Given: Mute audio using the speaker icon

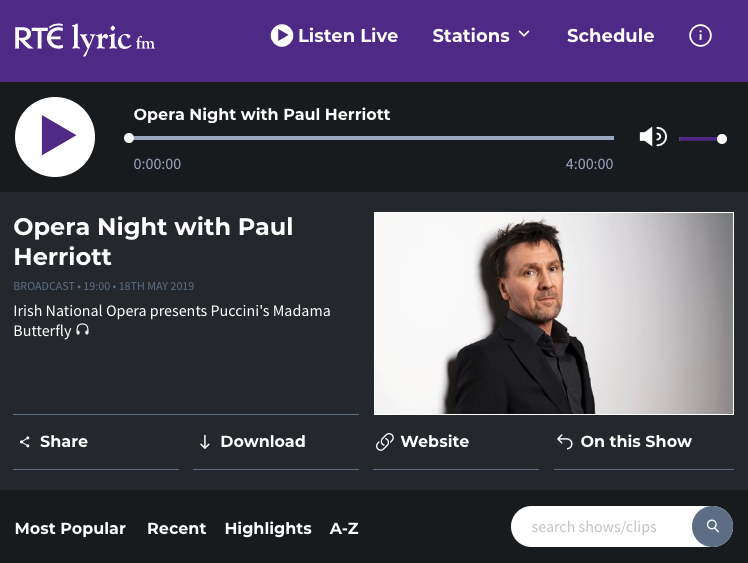Looking at the screenshot, I should pos(652,137).
